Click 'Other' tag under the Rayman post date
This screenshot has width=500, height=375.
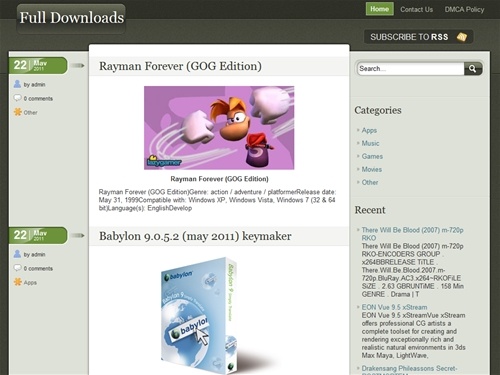(30, 113)
